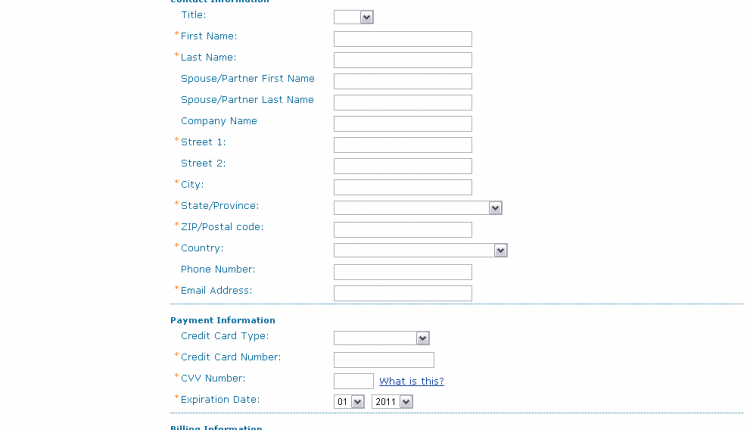Open the Country selection dropdown
The width and height of the screenshot is (750, 430).
[420, 250]
